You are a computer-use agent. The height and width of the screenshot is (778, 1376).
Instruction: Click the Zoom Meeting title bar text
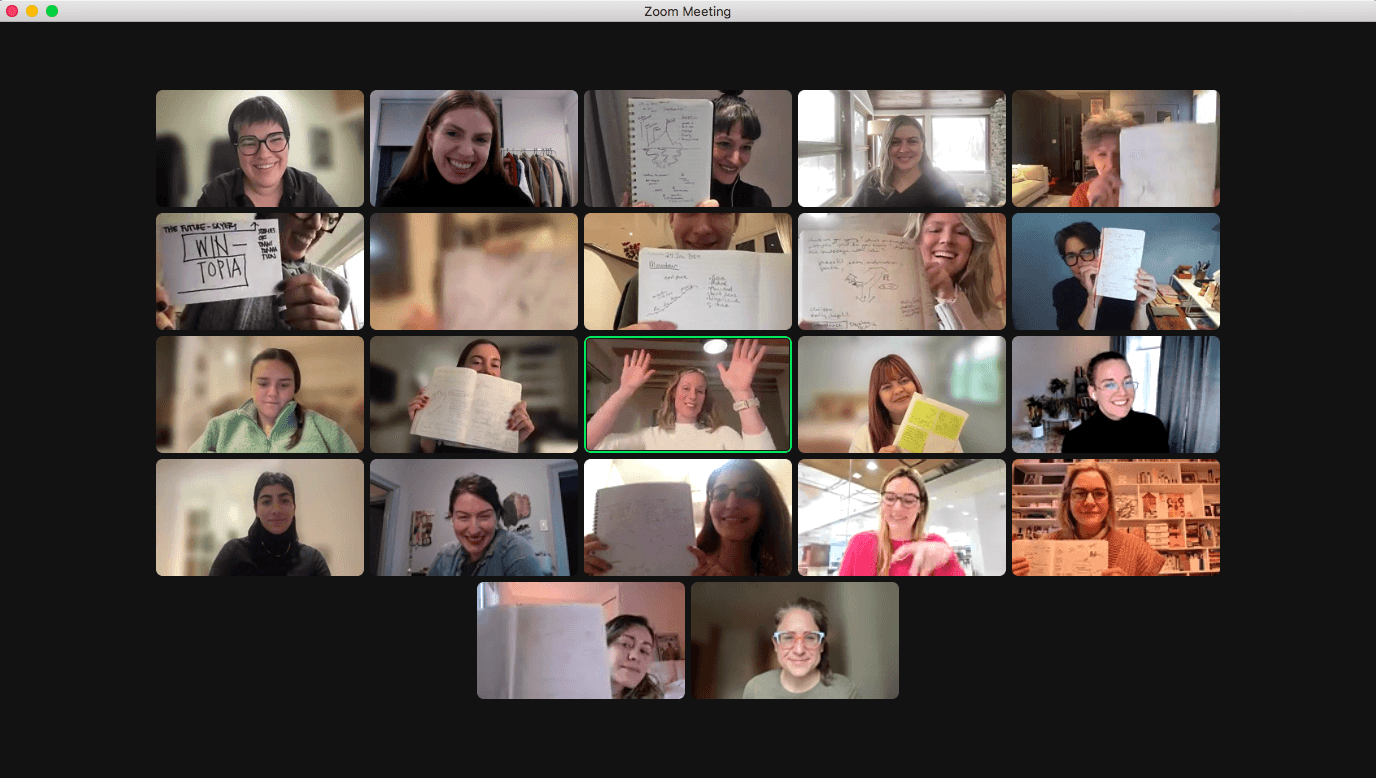tap(687, 11)
